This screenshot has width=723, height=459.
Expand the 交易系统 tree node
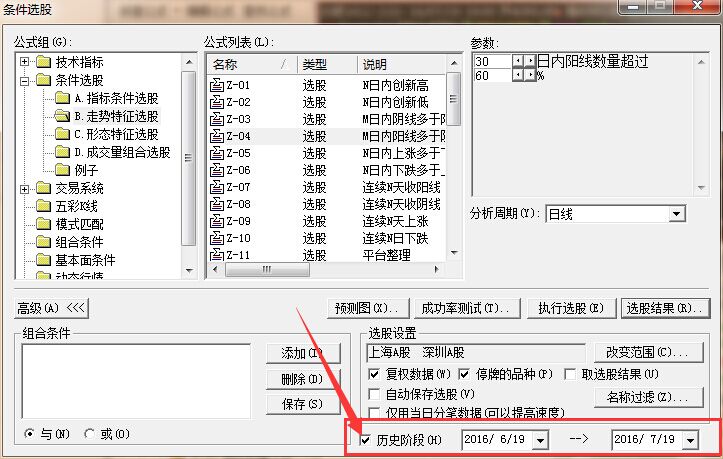pos(24,189)
